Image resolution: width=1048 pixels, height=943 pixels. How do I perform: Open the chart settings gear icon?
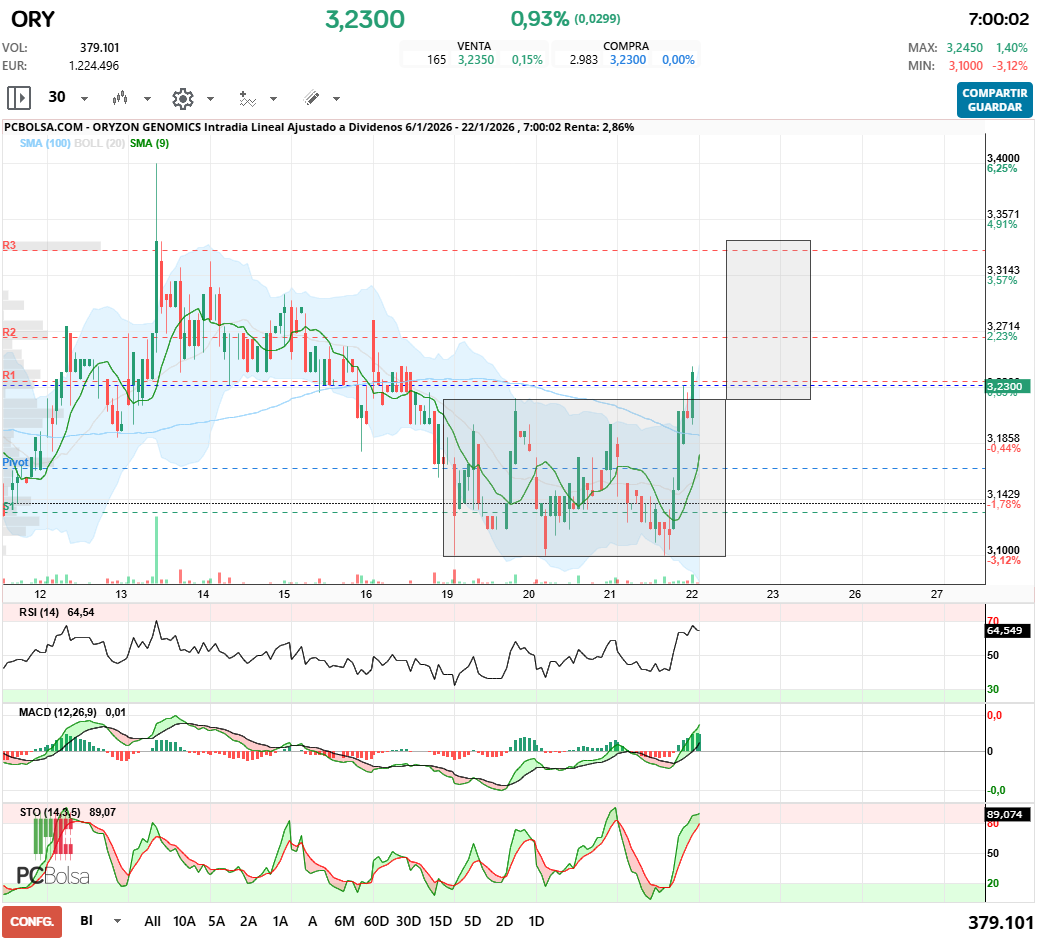[x=183, y=98]
